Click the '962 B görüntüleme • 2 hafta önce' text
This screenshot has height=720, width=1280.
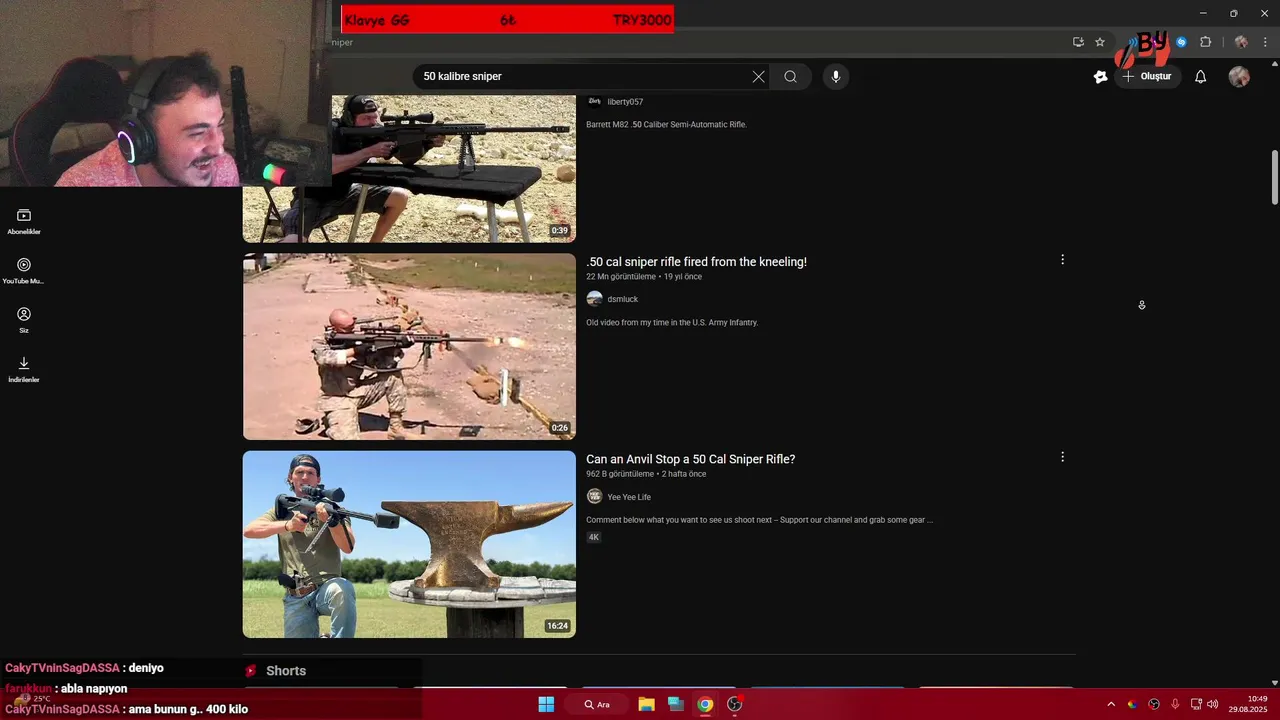point(646,474)
